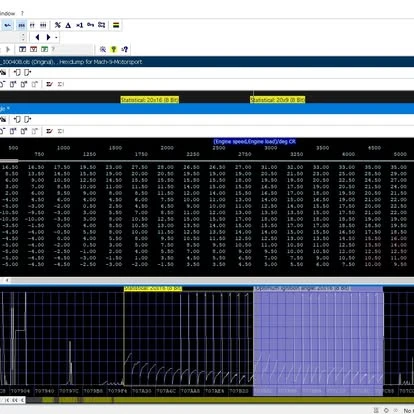Toggle absolute difference display (delta icon)
The width and height of the screenshot is (414, 414).
pos(68,25)
